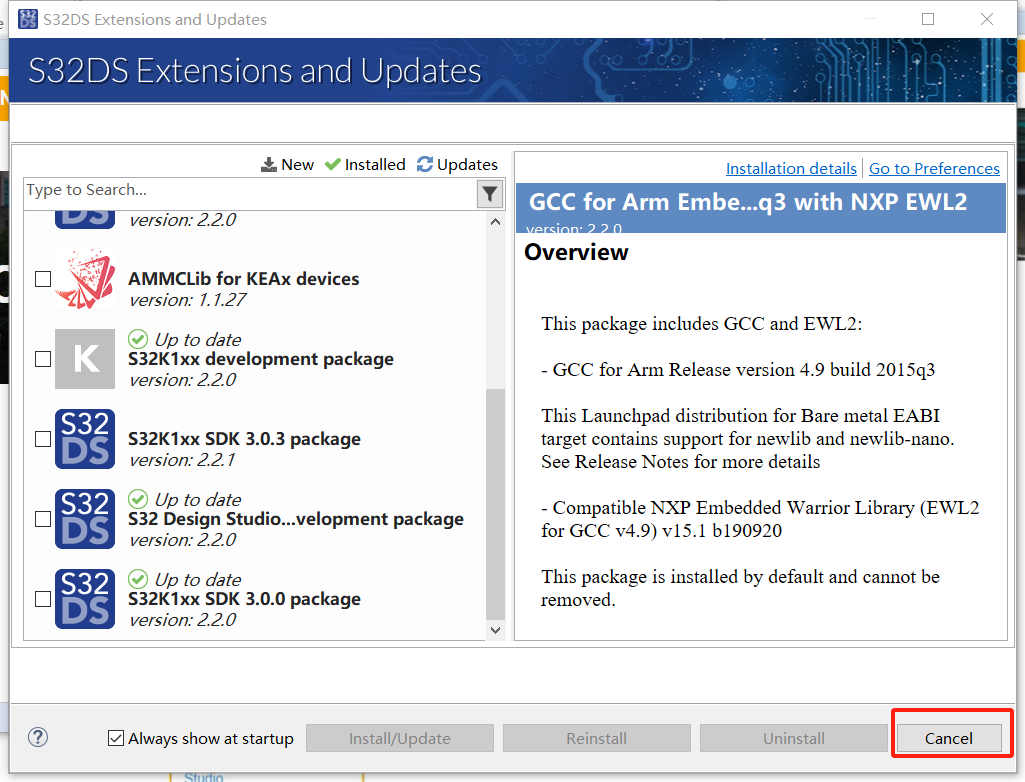Click the gray K icon of S32K1xx development package
The width and height of the screenshot is (1025, 782).
click(85, 359)
